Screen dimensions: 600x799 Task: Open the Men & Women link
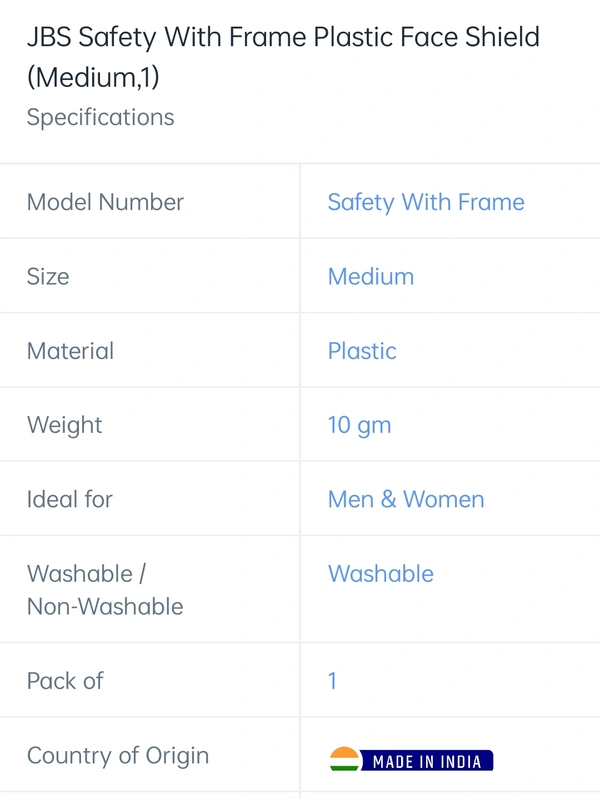[x=406, y=499]
